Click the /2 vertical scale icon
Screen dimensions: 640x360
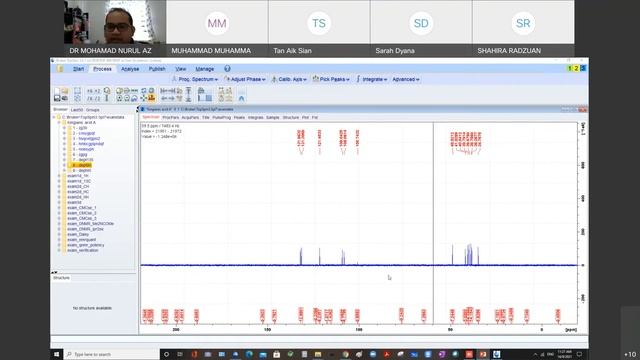(x=97, y=99)
